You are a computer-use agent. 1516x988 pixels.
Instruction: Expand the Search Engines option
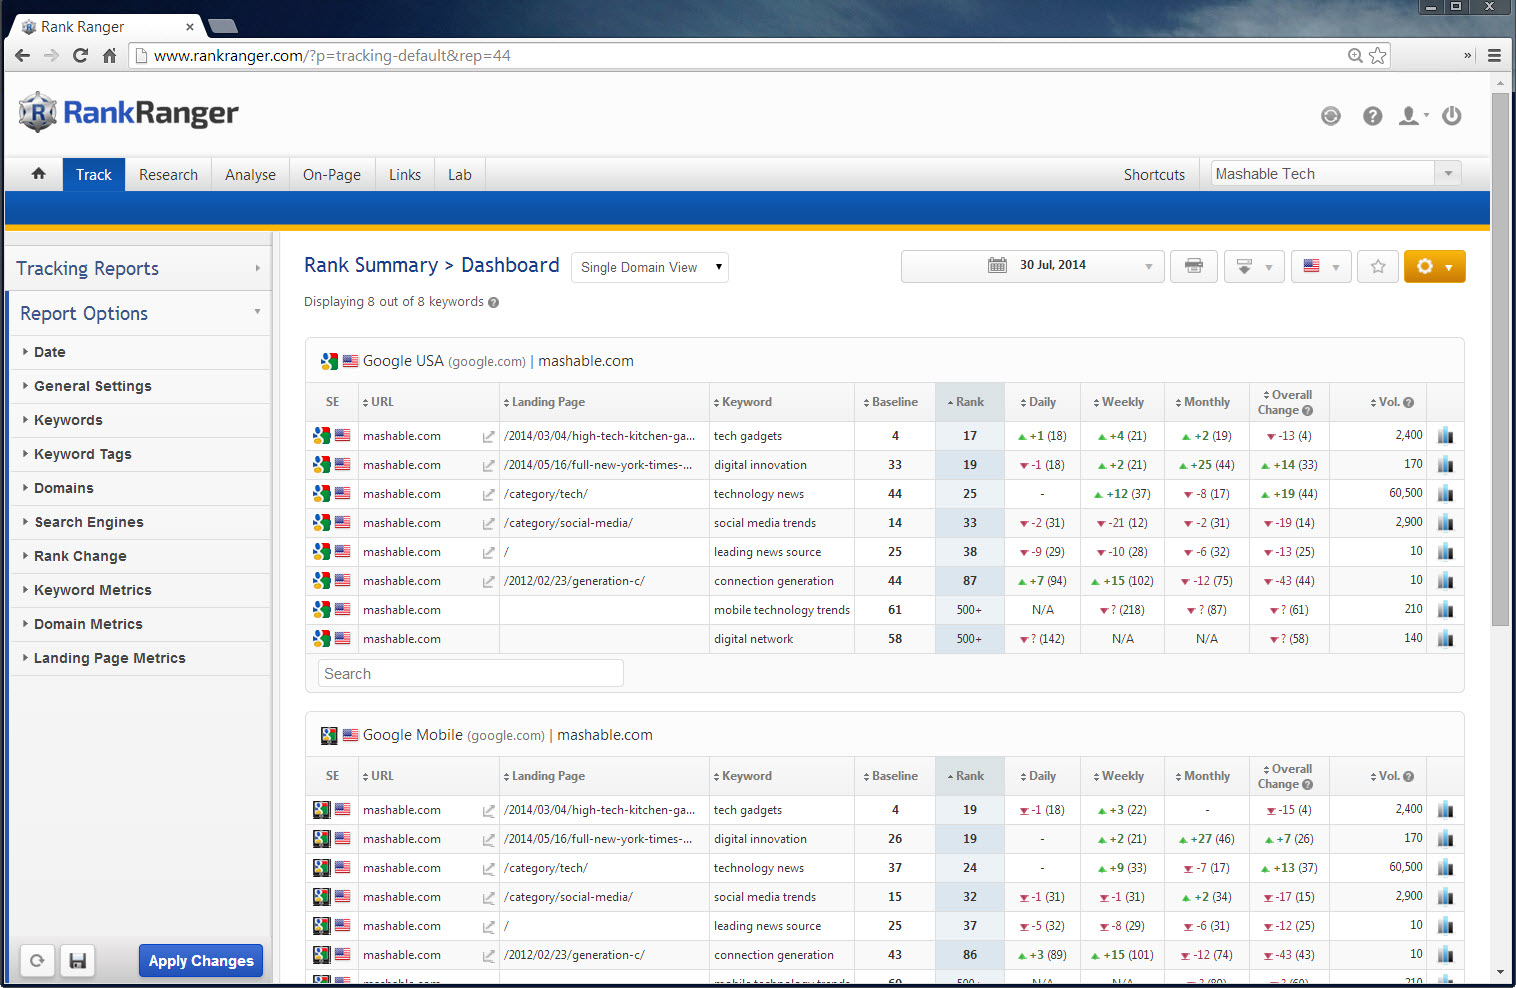pos(89,522)
